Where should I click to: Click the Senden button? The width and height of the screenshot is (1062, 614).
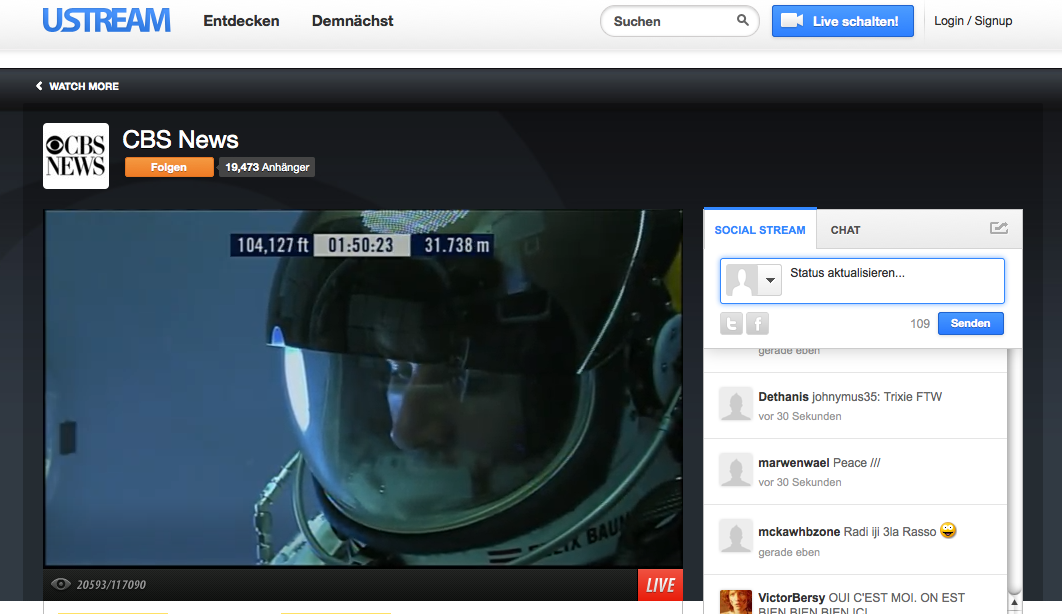970,324
